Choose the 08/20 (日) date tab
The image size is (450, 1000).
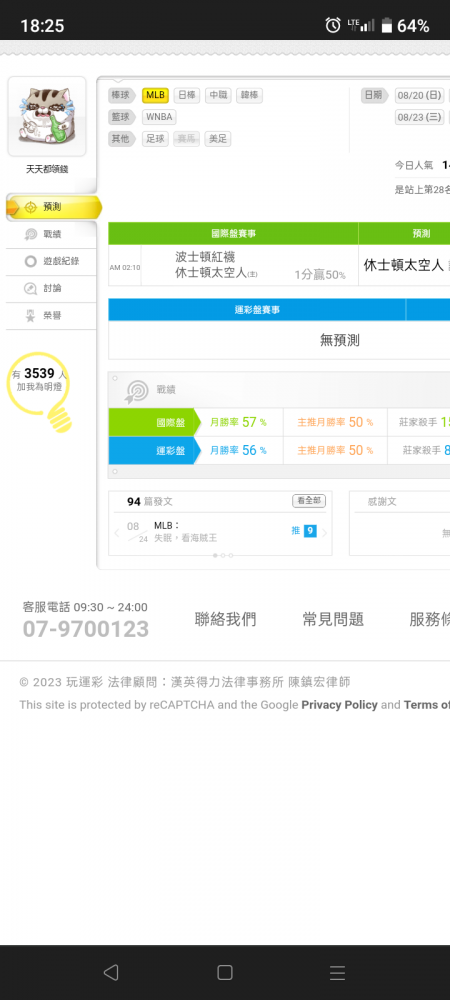point(419,96)
